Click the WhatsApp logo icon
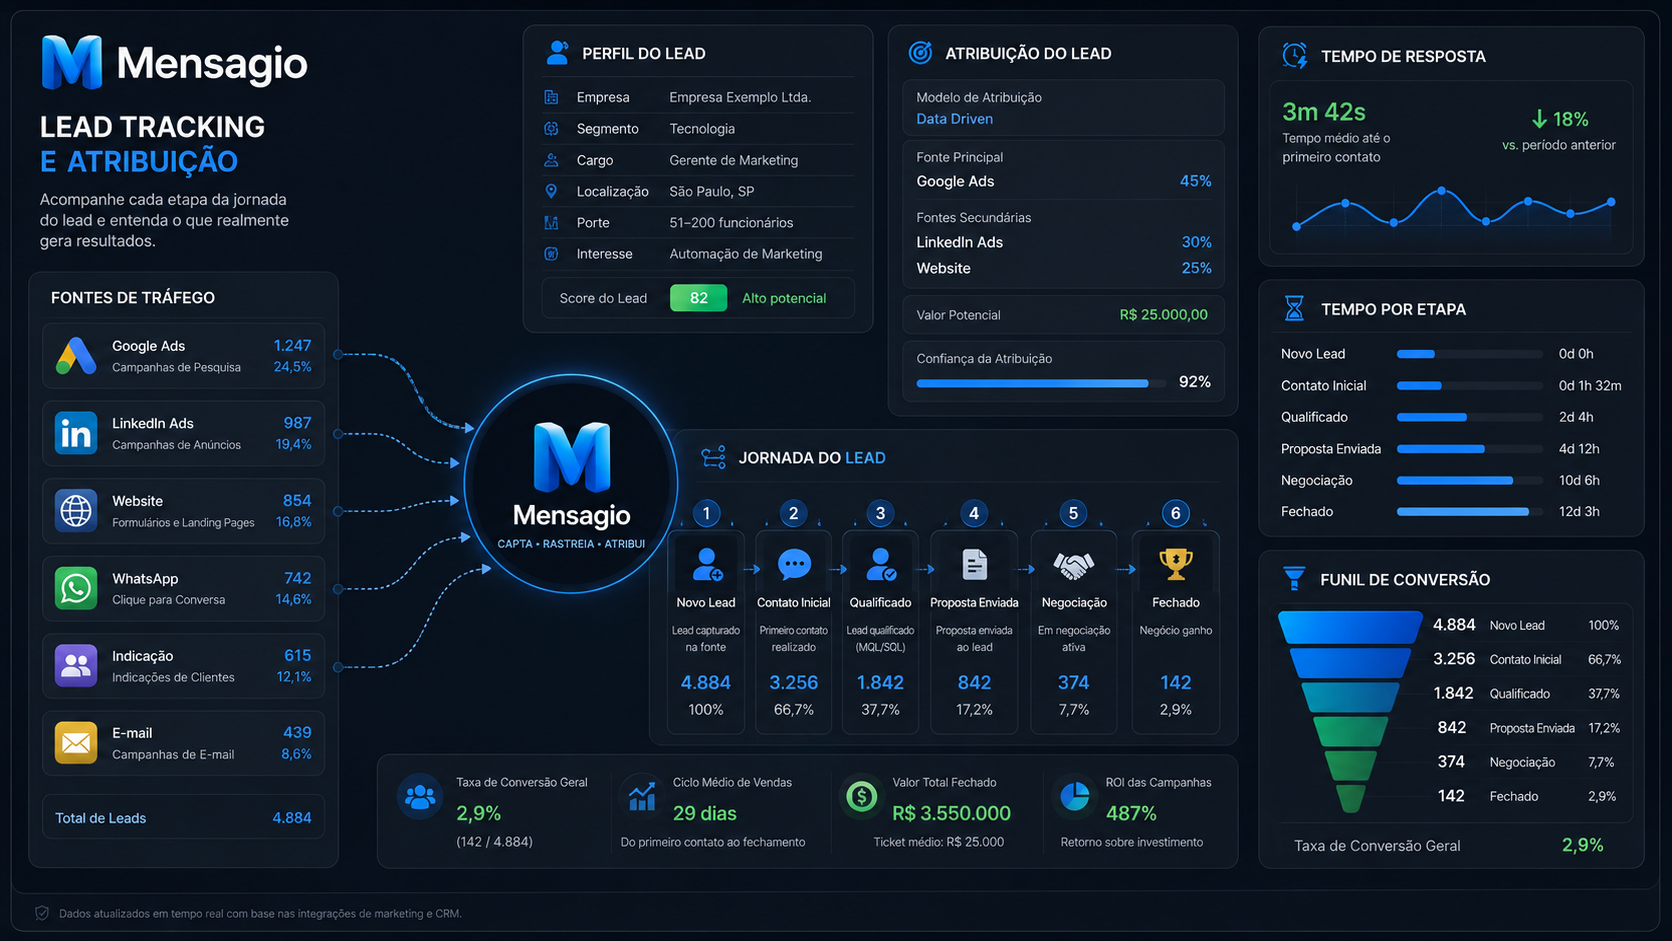Image resolution: width=1672 pixels, height=941 pixels. click(76, 588)
